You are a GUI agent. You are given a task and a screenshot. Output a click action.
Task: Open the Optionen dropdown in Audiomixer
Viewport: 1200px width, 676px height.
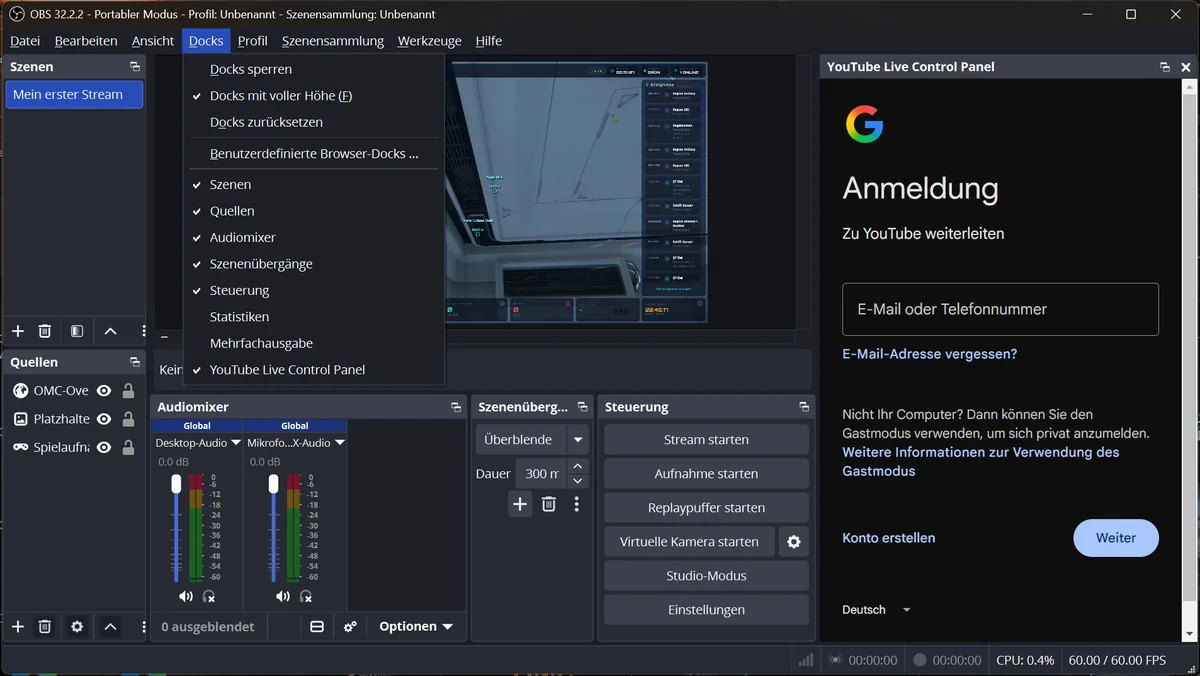[x=416, y=627]
